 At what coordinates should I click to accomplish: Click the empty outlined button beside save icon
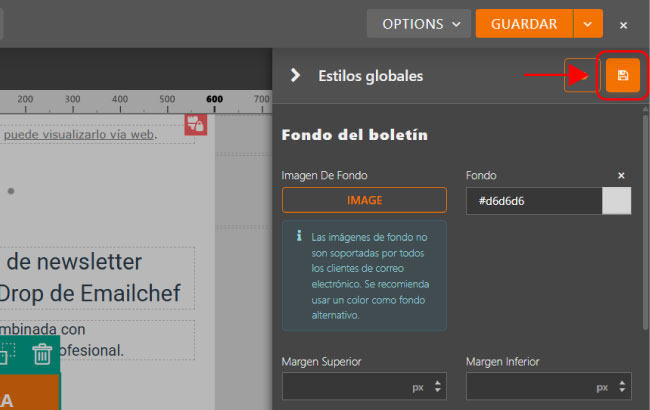pos(582,76)
